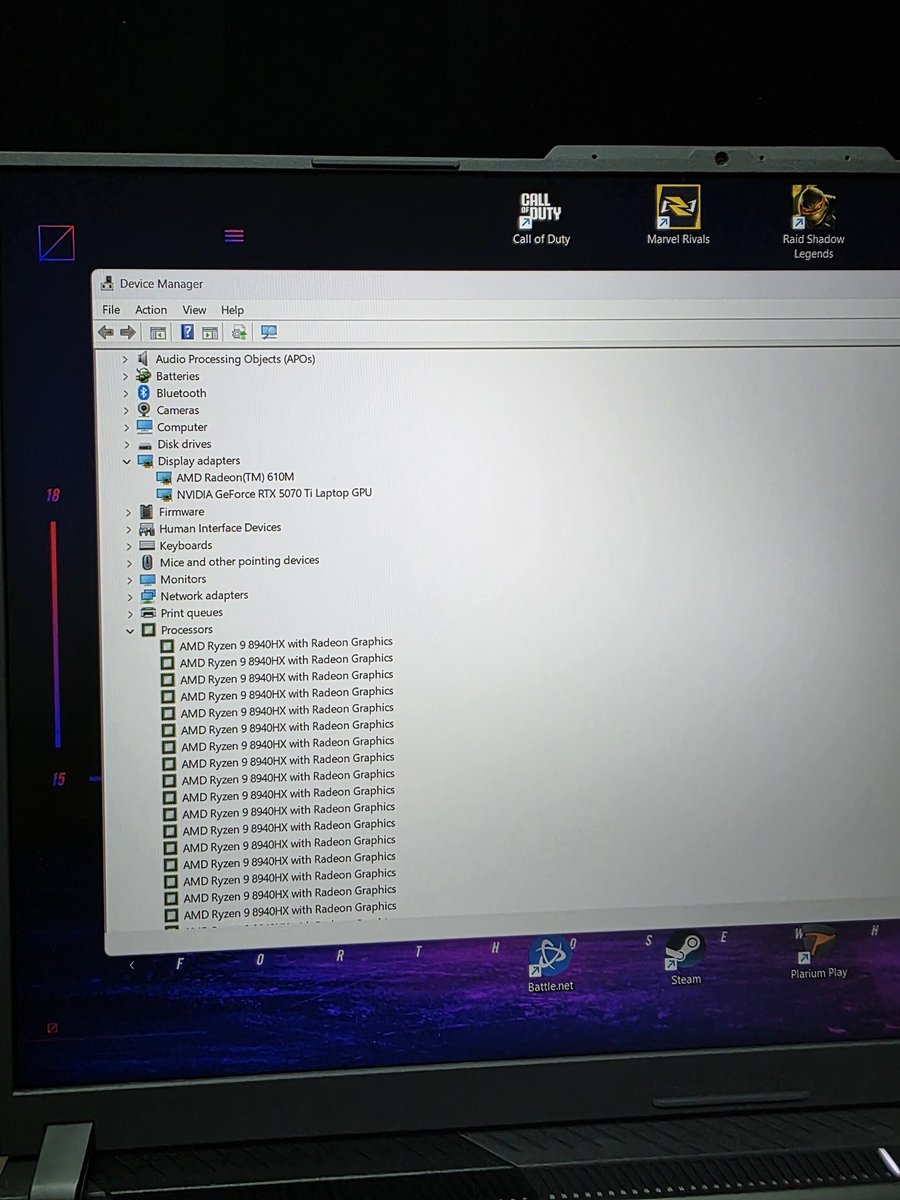Expand the Network adapters chevron
The width and height of the screenshot is (900, 1200).
[x=129, y=596]
